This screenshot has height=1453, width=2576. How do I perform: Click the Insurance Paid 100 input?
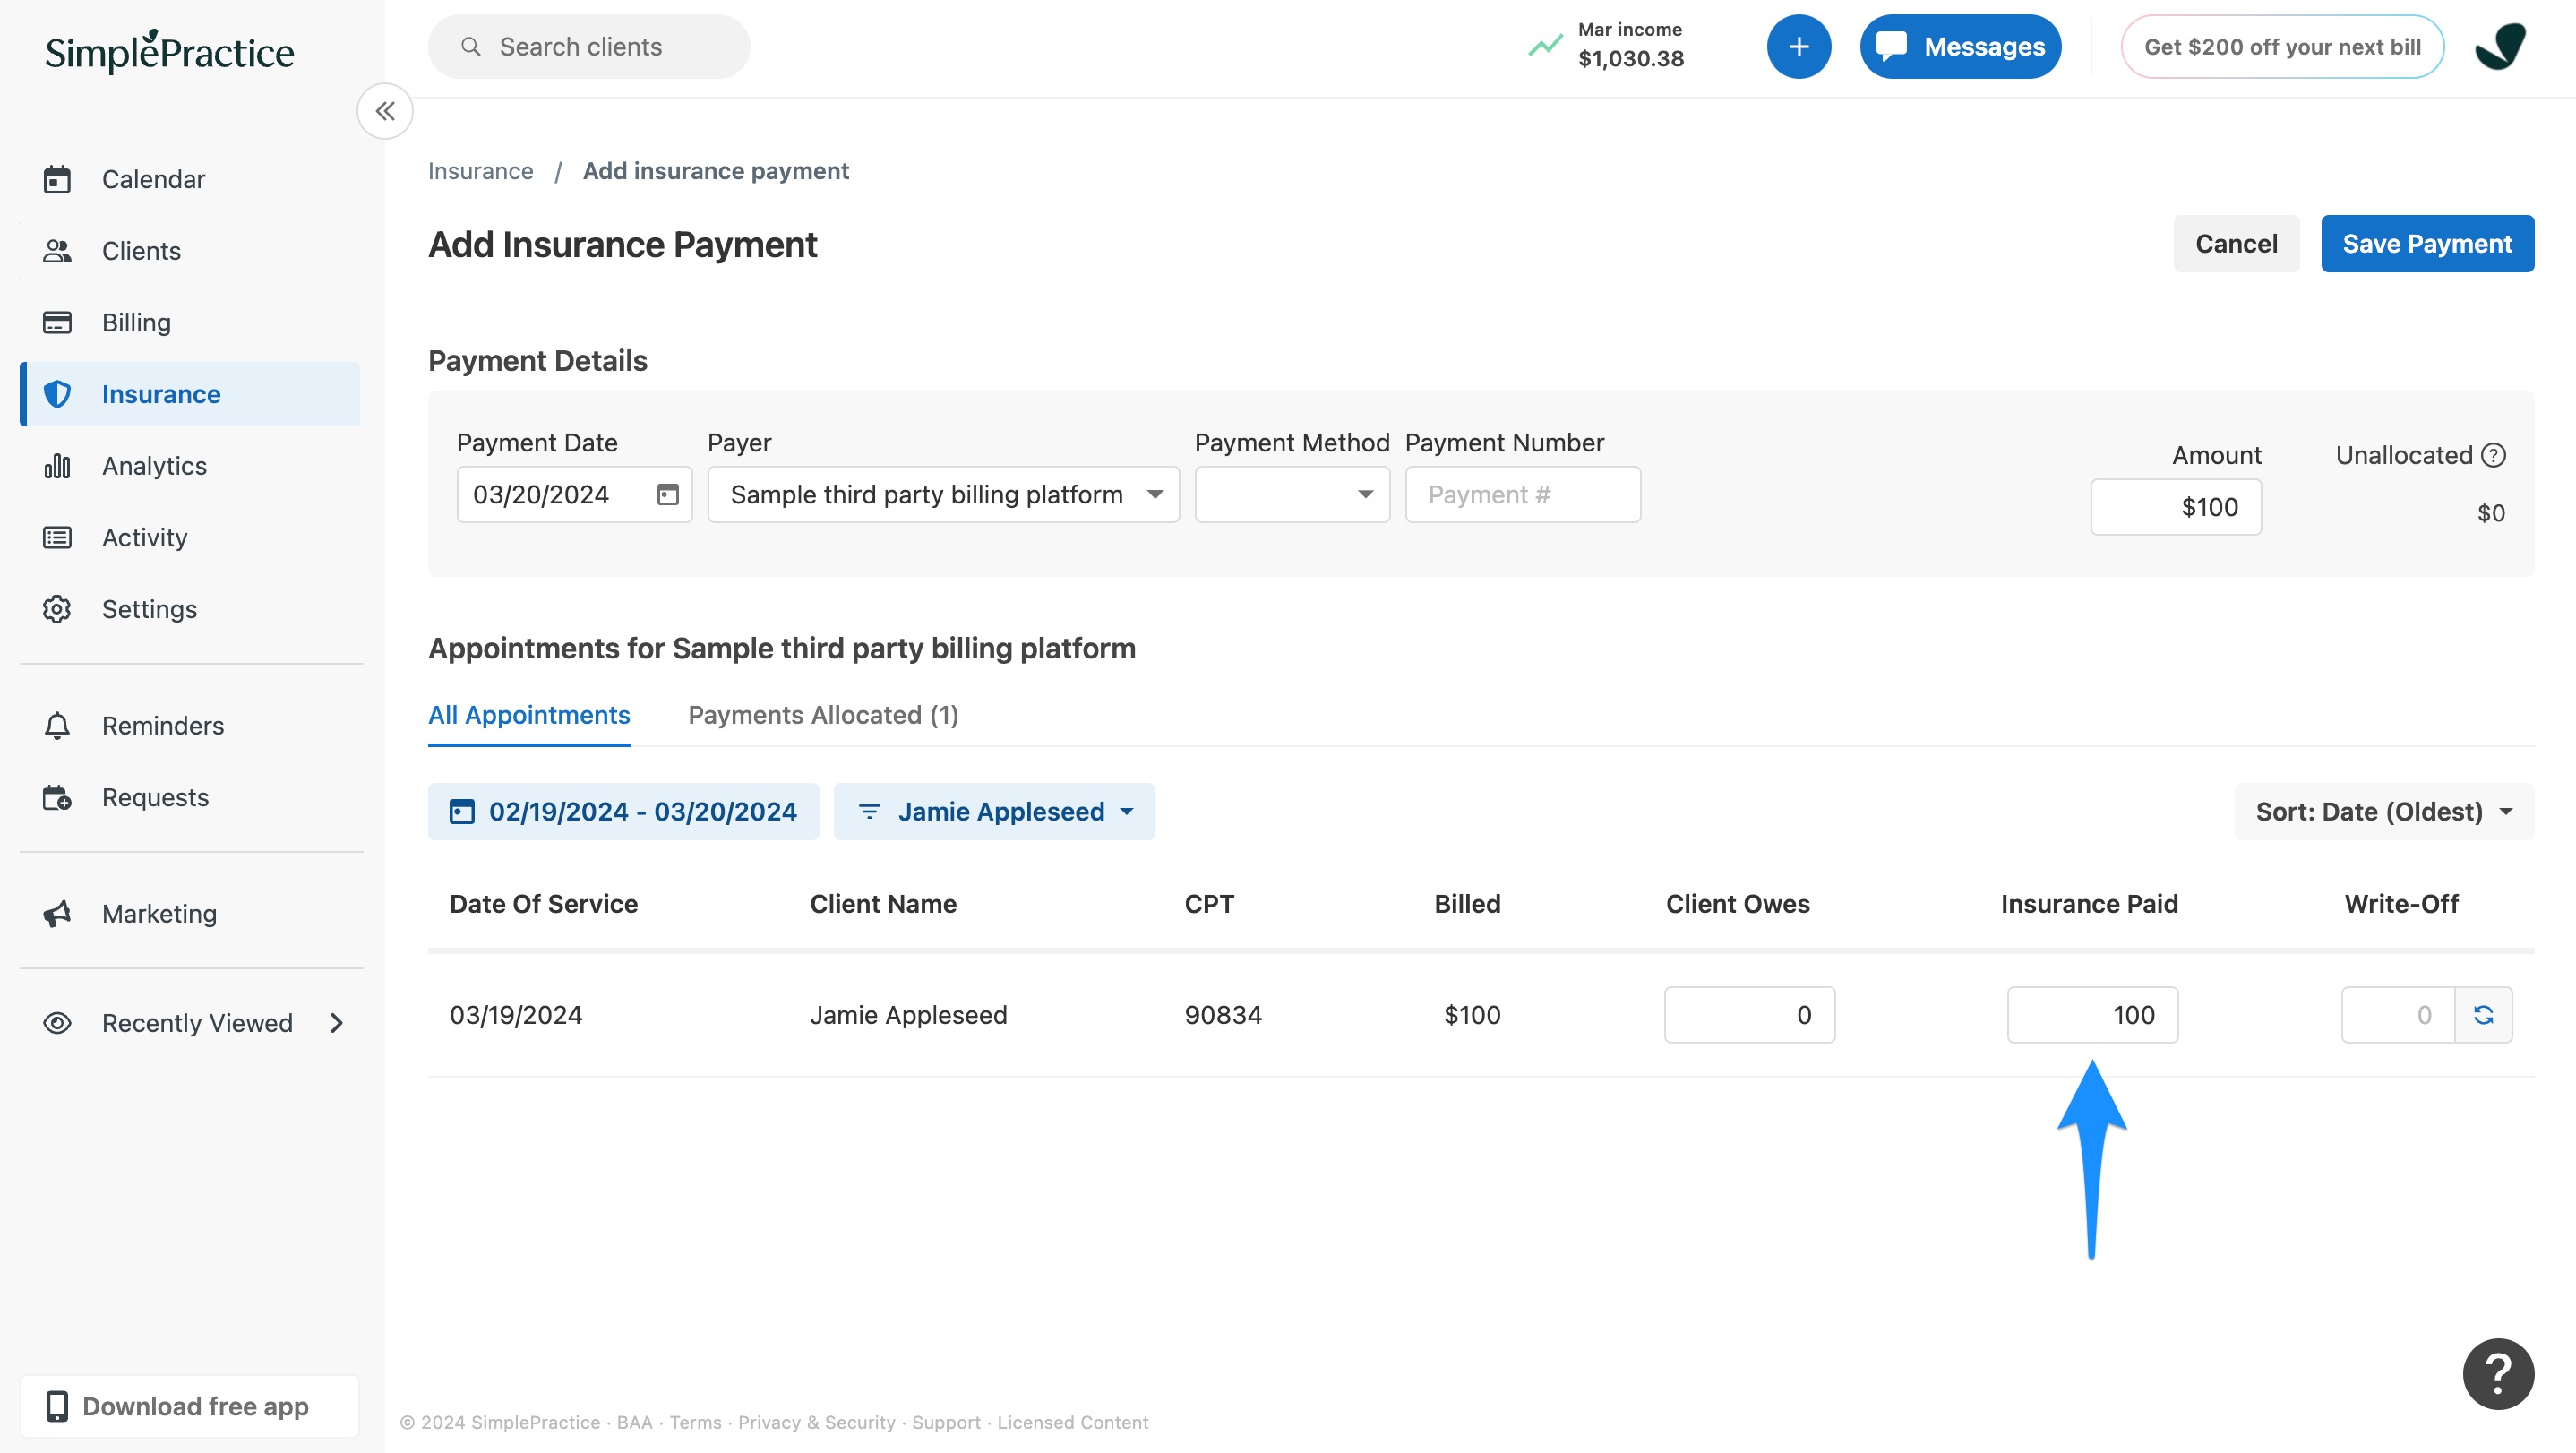(2092, 1015)
